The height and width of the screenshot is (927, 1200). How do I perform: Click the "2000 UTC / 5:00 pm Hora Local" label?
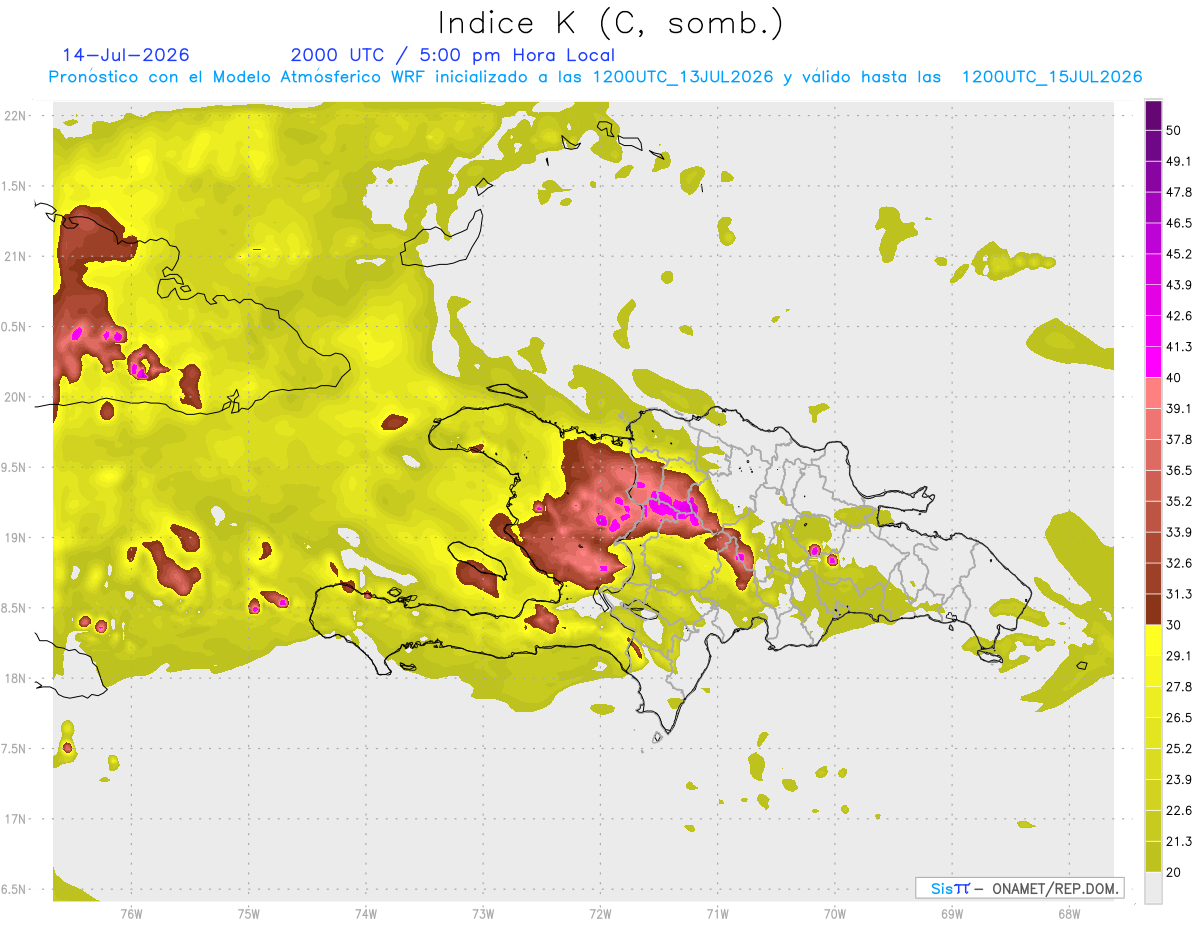pos(452,55)
